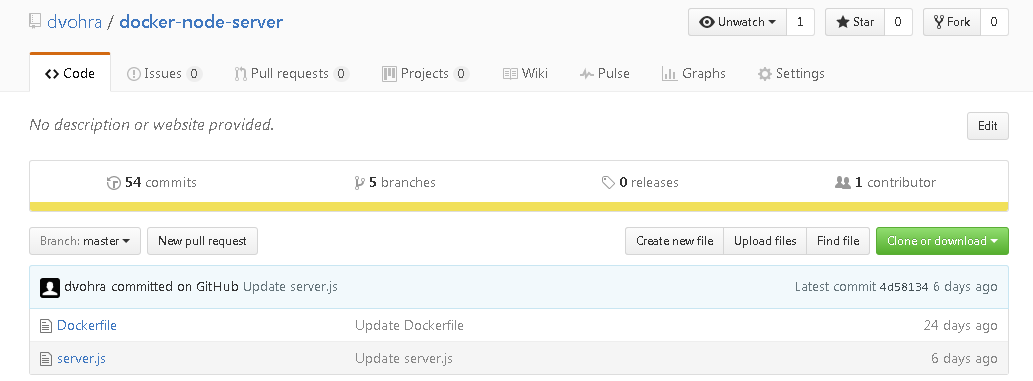Click the star icon in Star button
This screenshot has height=381, width=1033.
(x=843, y=22)
